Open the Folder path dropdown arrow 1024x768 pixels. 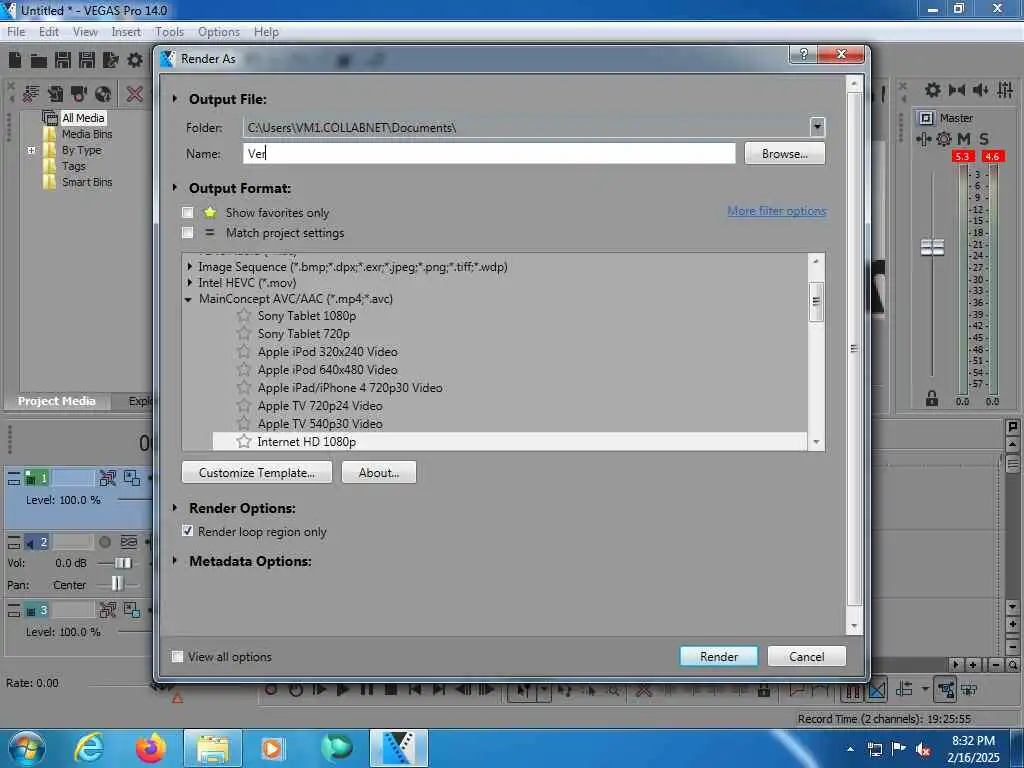pyautogui.click(x=817, y=127)
